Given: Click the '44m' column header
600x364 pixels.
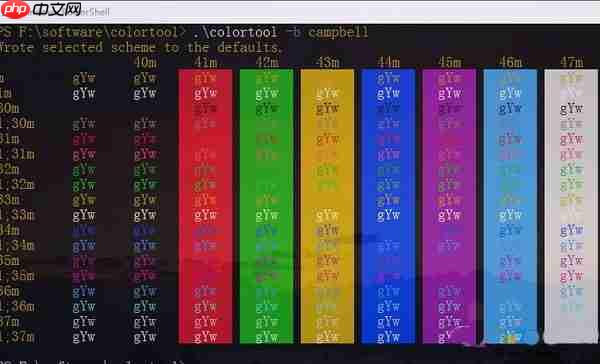Looking at the screenshot, I should 388,62.
